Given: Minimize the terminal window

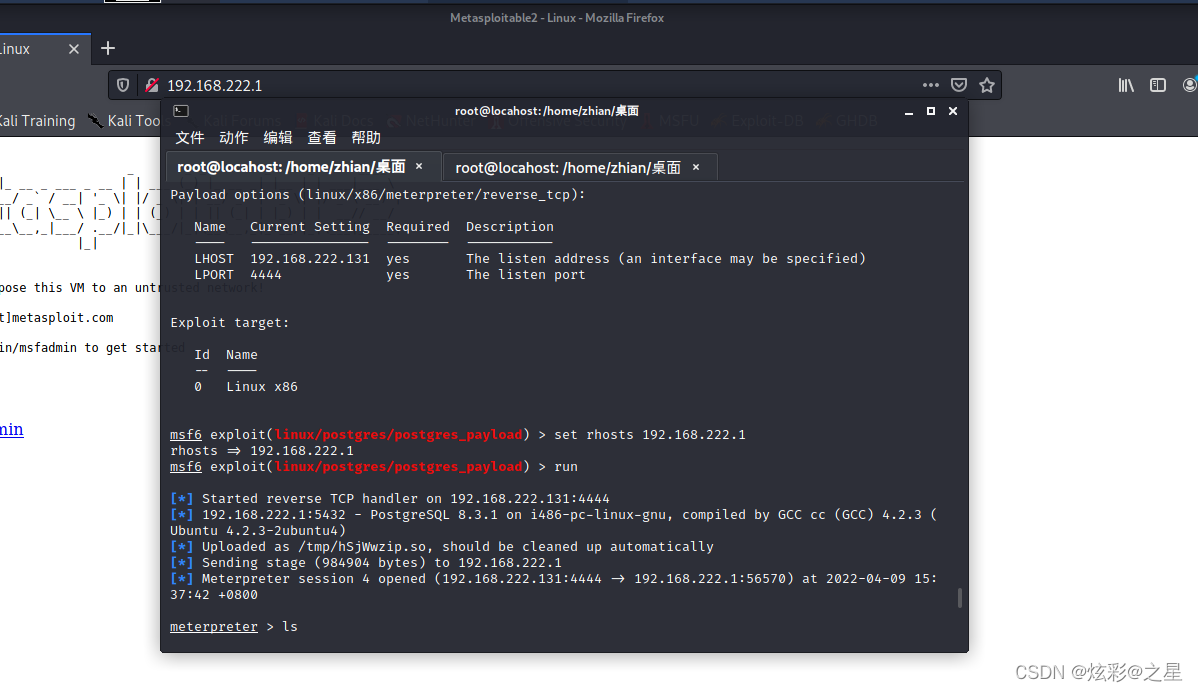Looking at the screenshot, I should (x=908, y=112).
